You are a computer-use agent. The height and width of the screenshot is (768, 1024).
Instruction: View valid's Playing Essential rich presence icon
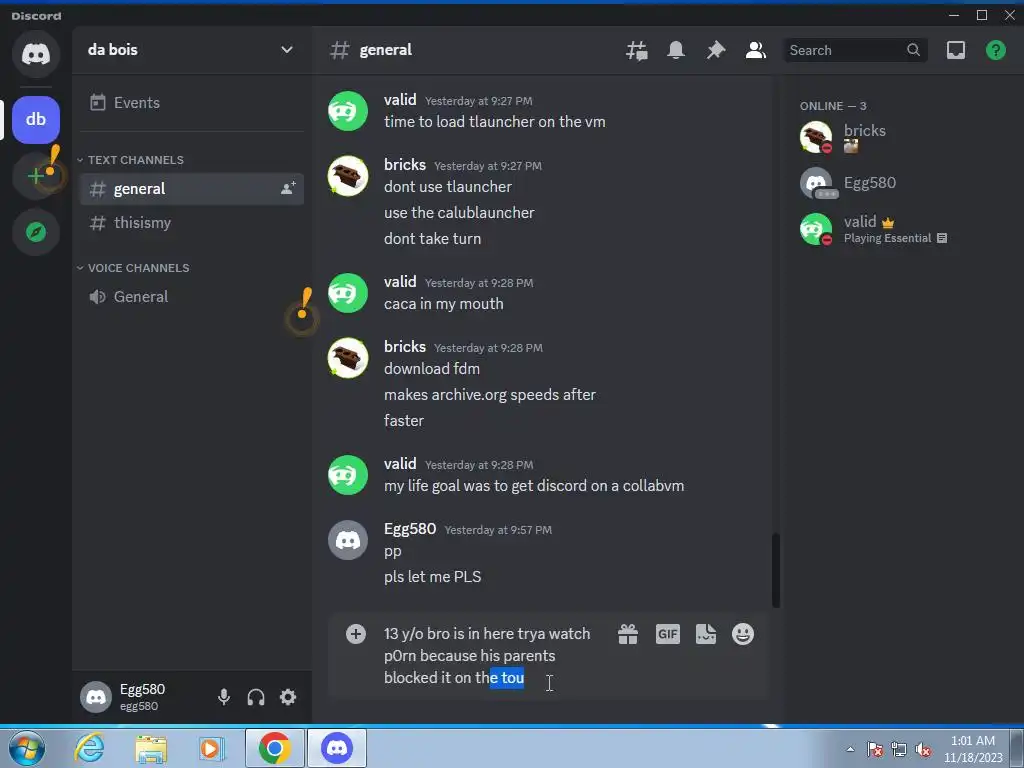[942, 238]
